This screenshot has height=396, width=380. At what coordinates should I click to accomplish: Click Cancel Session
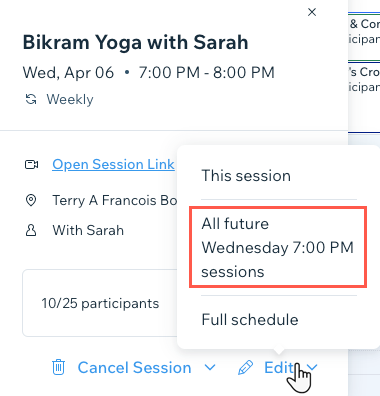tap(134, 368)
